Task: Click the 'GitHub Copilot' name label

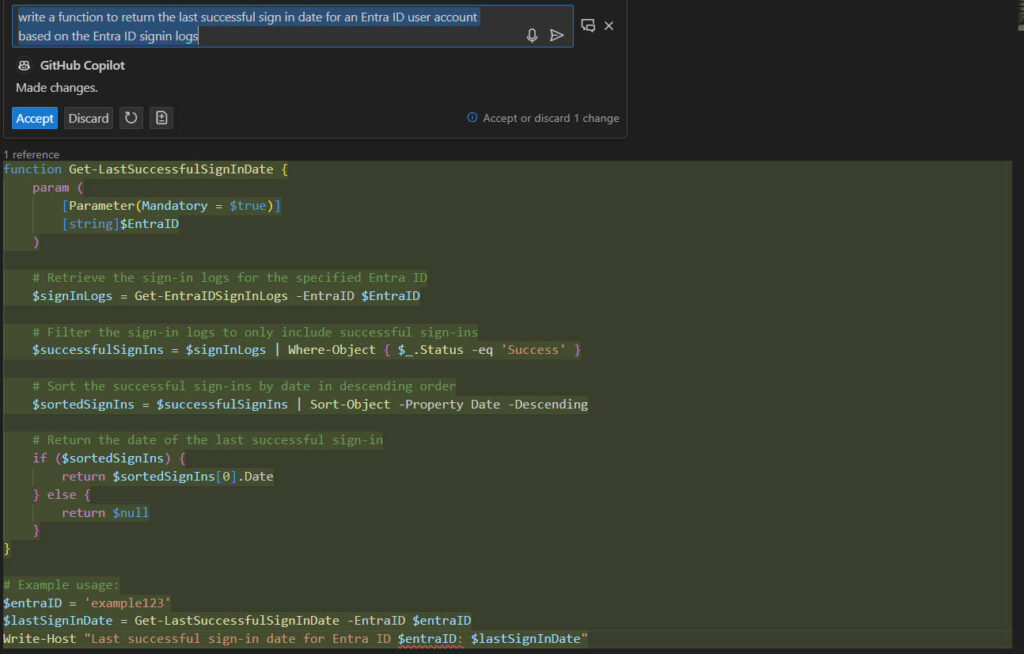Action: point(82,65)
